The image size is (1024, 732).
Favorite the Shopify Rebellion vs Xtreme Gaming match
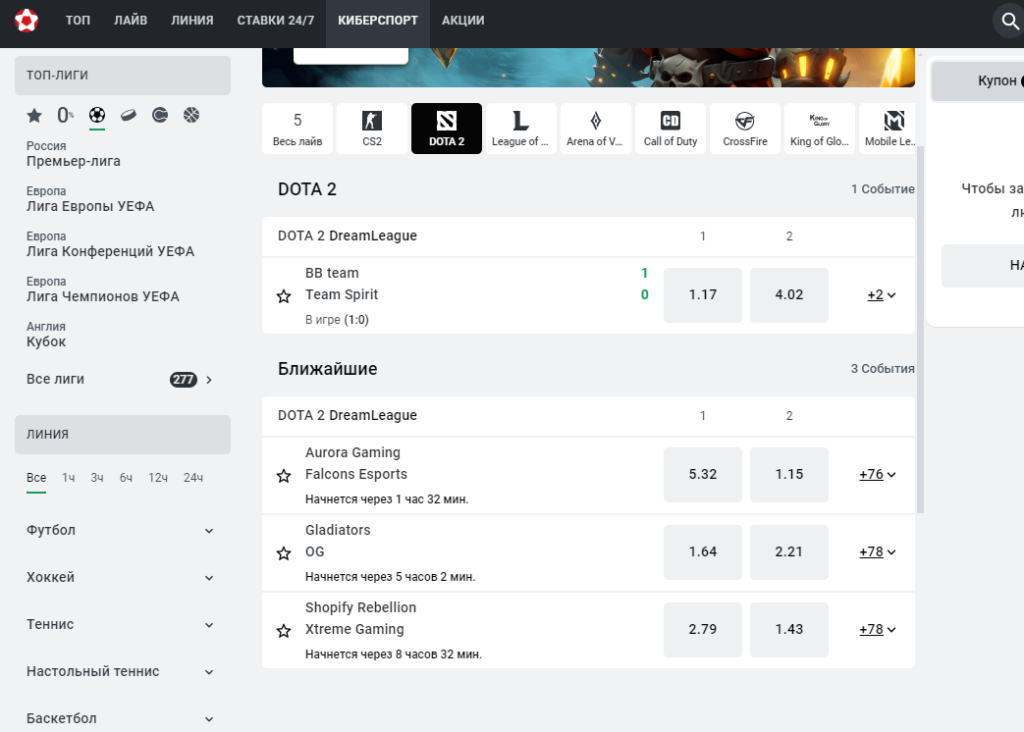(283, 631)
